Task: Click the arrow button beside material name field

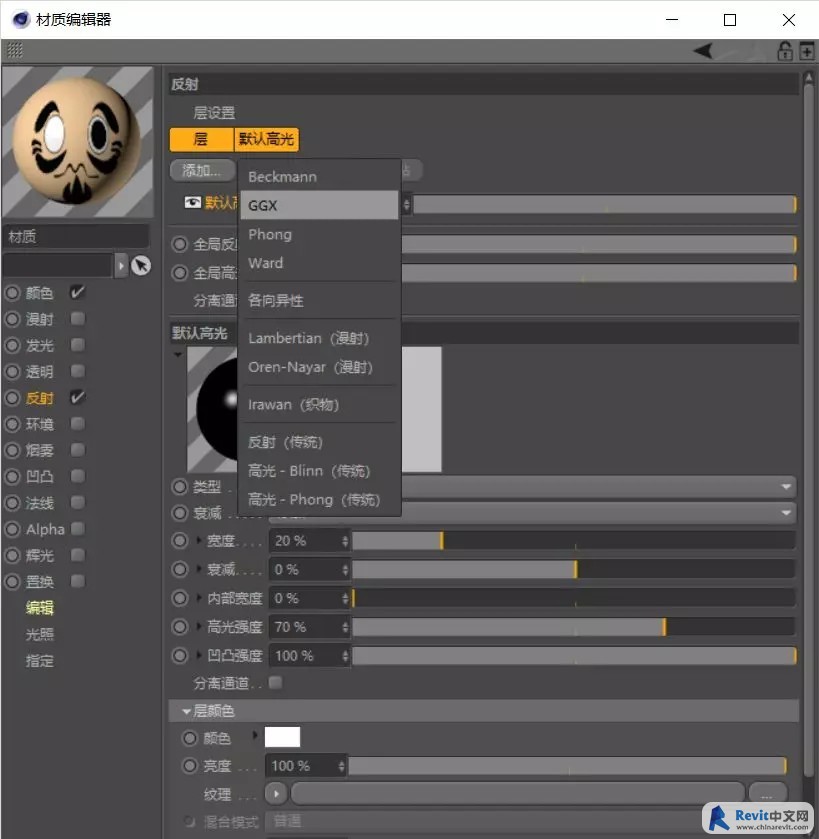Action: (x=121, y=265)
